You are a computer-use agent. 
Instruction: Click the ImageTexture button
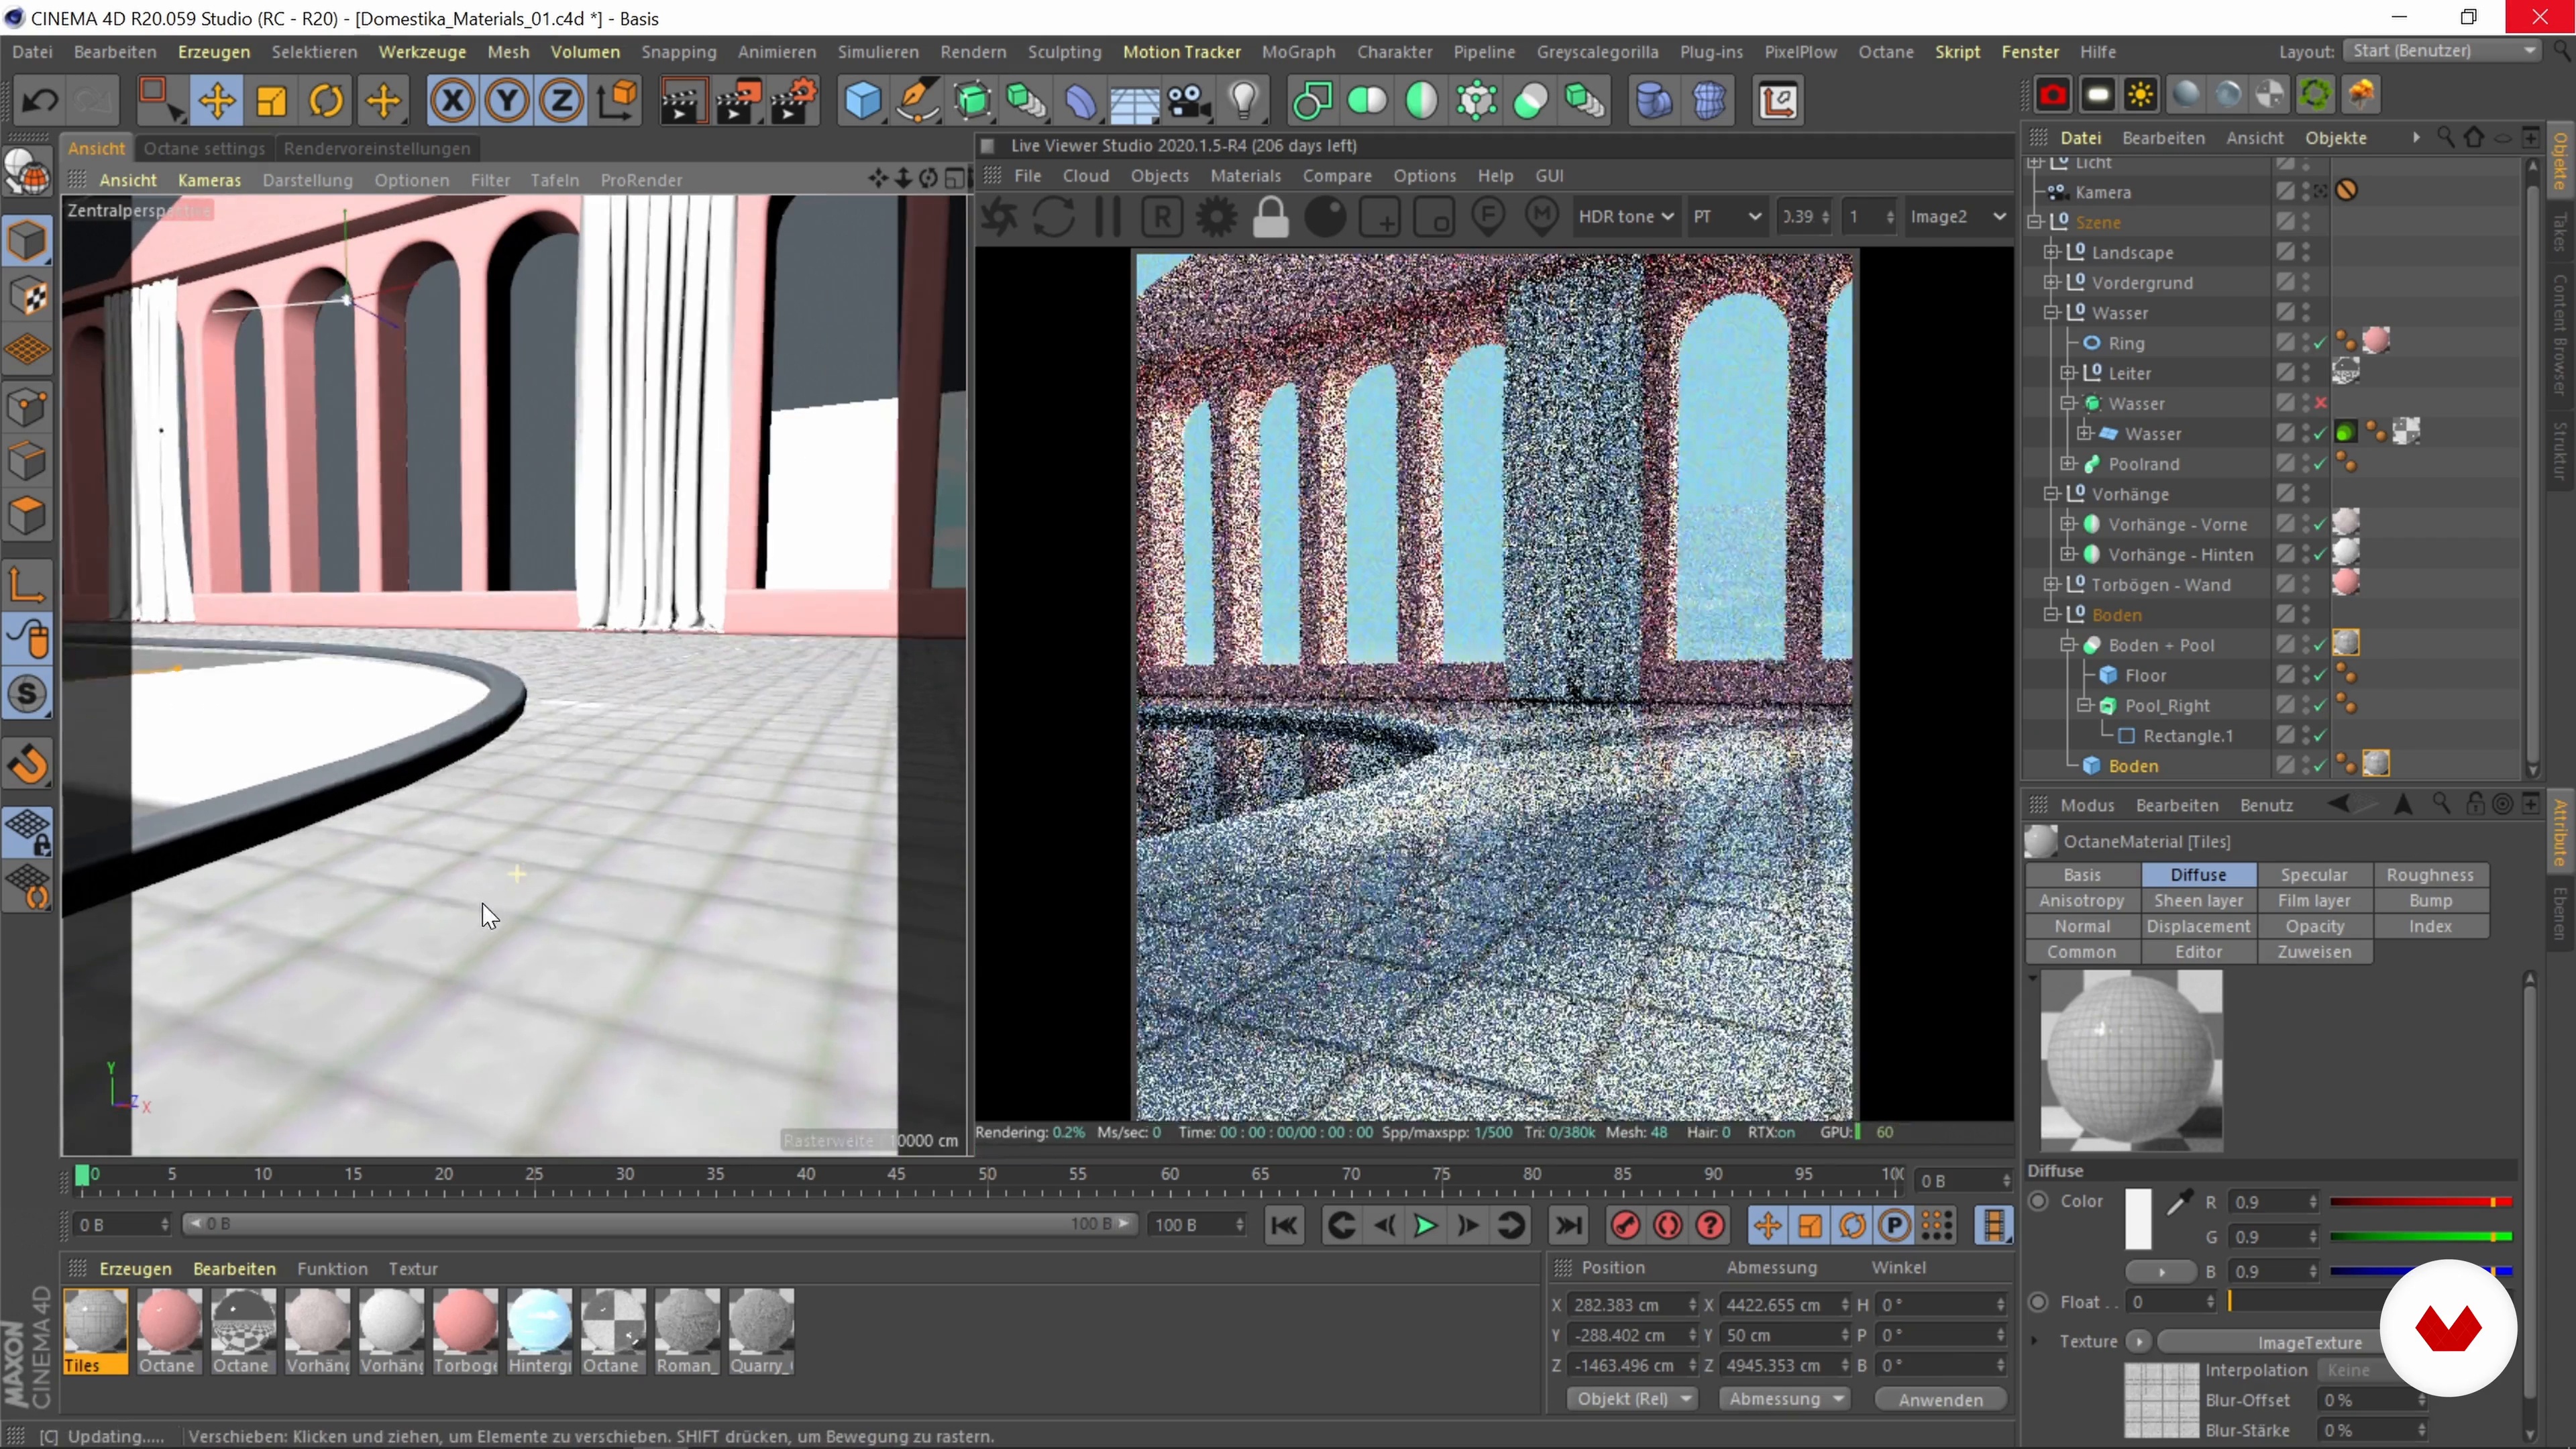pyautogui.click(x=2310, y=1342)
